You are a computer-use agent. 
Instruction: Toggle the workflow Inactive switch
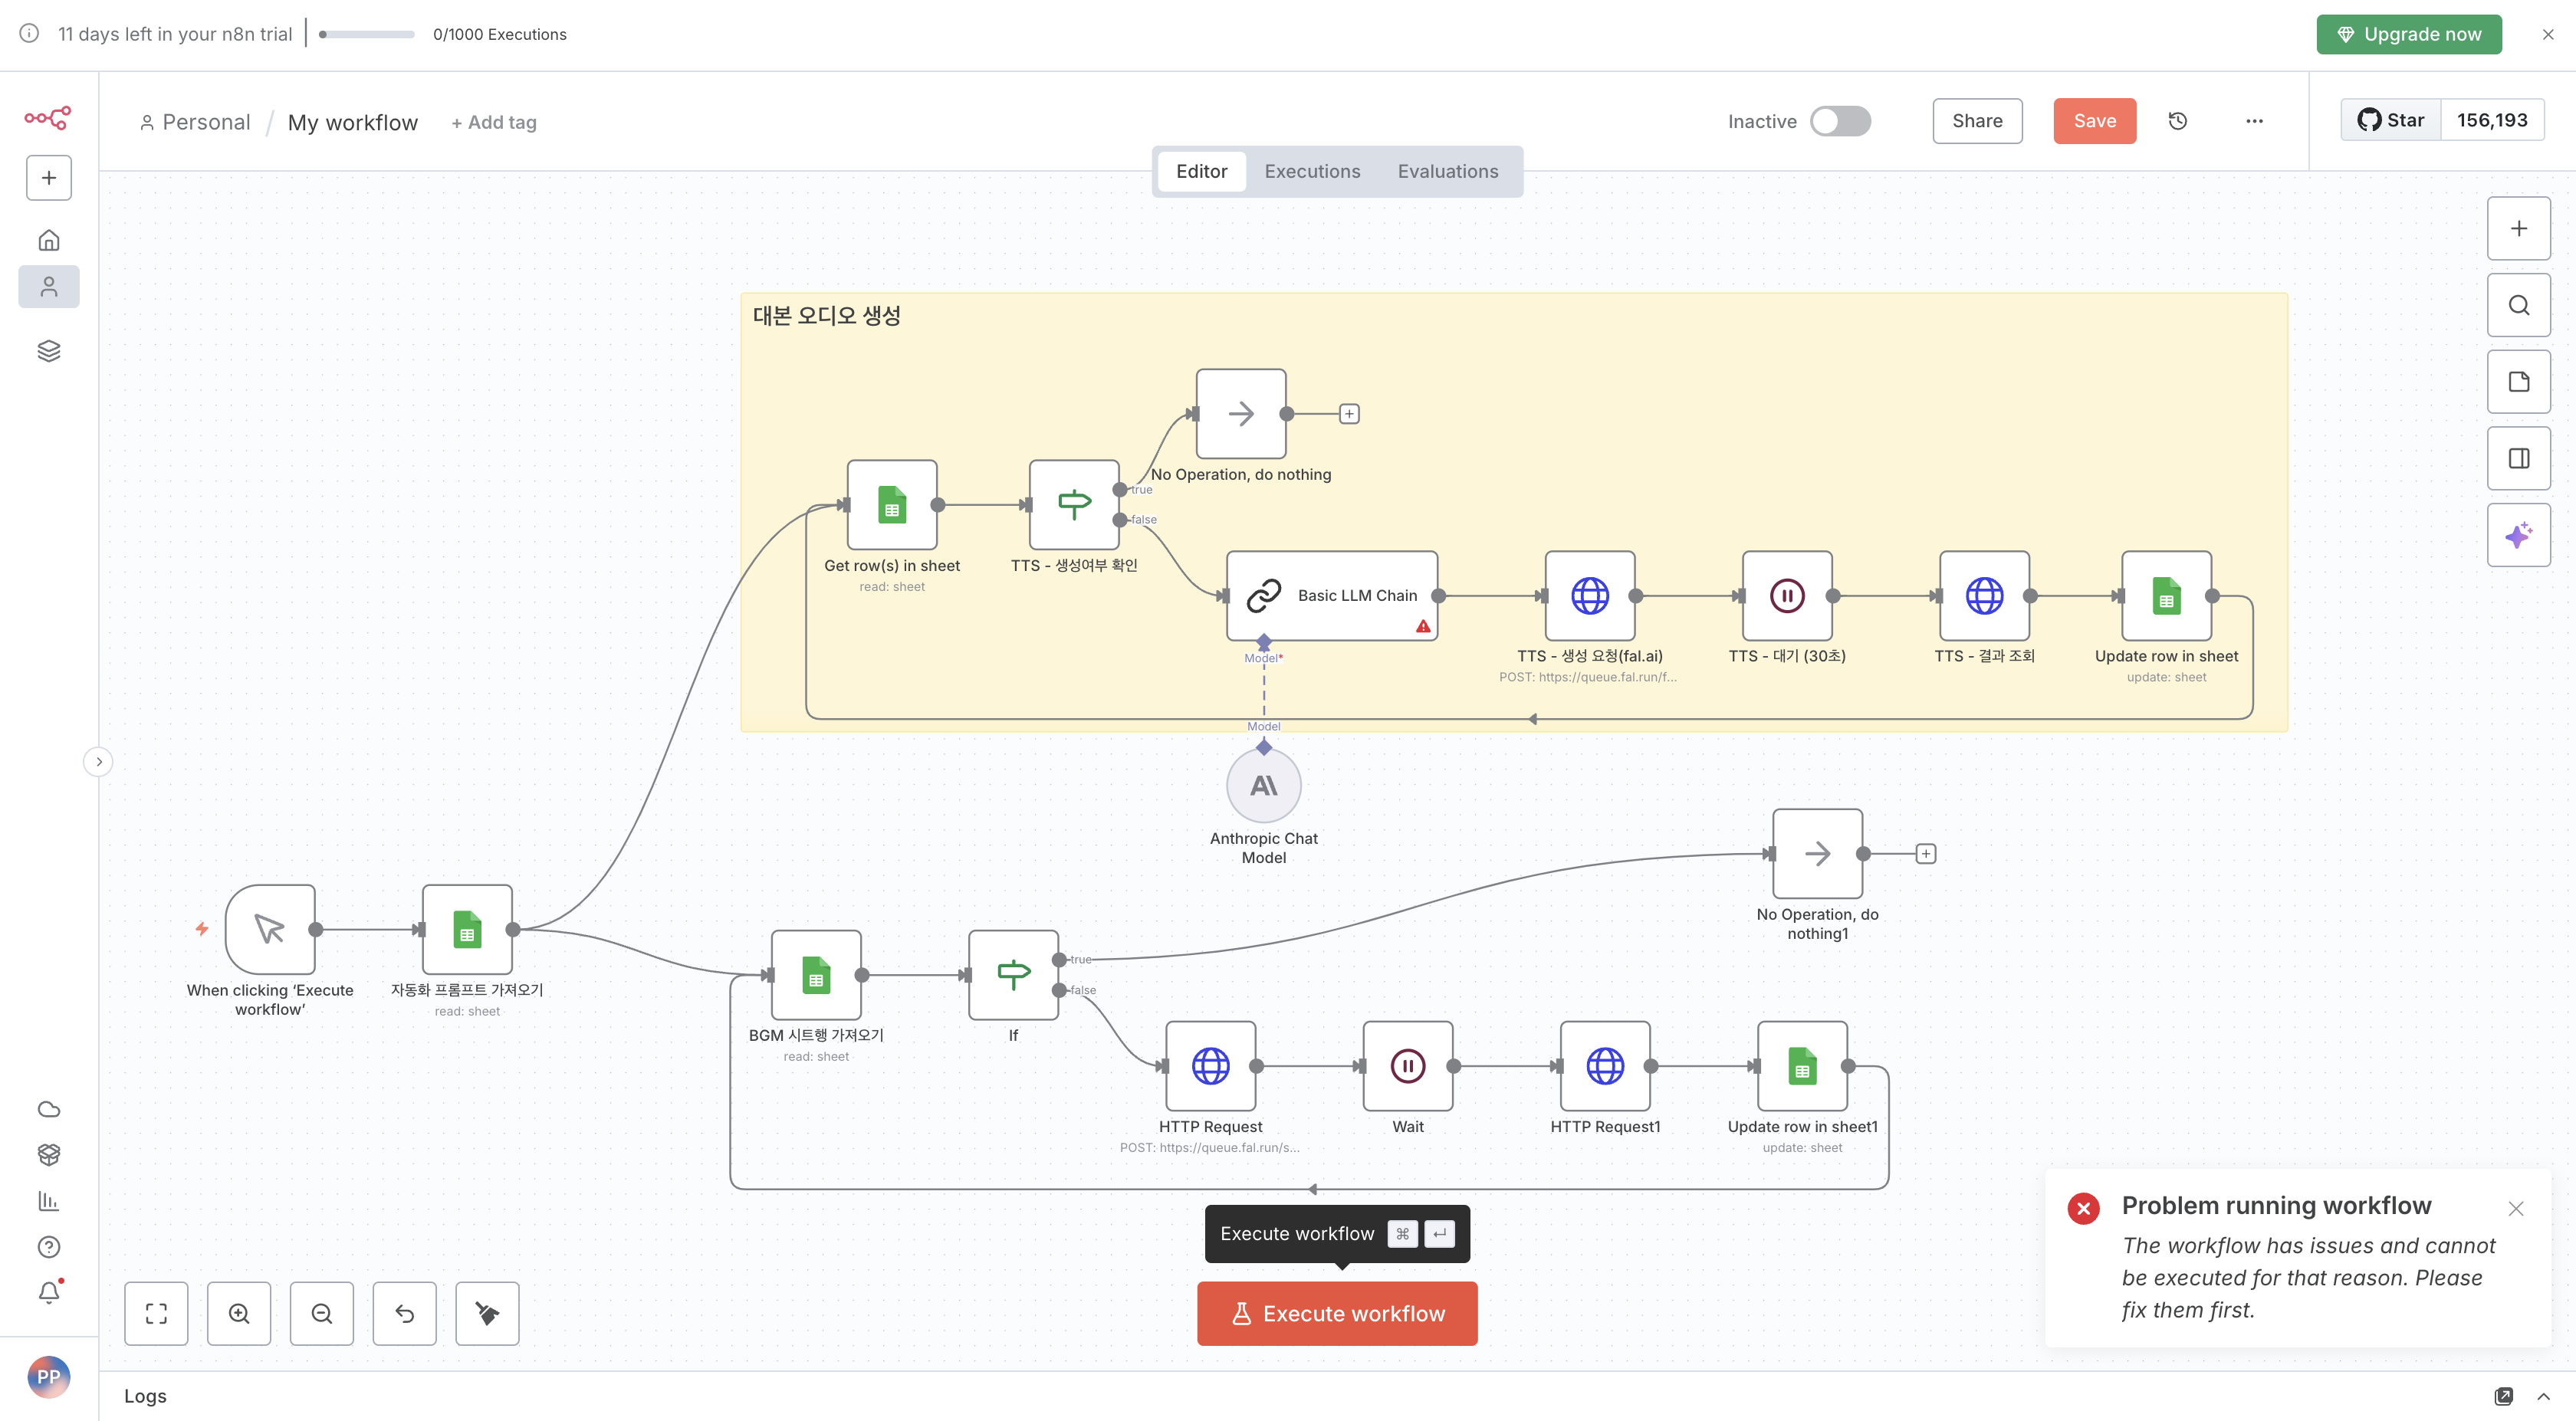1840,121
